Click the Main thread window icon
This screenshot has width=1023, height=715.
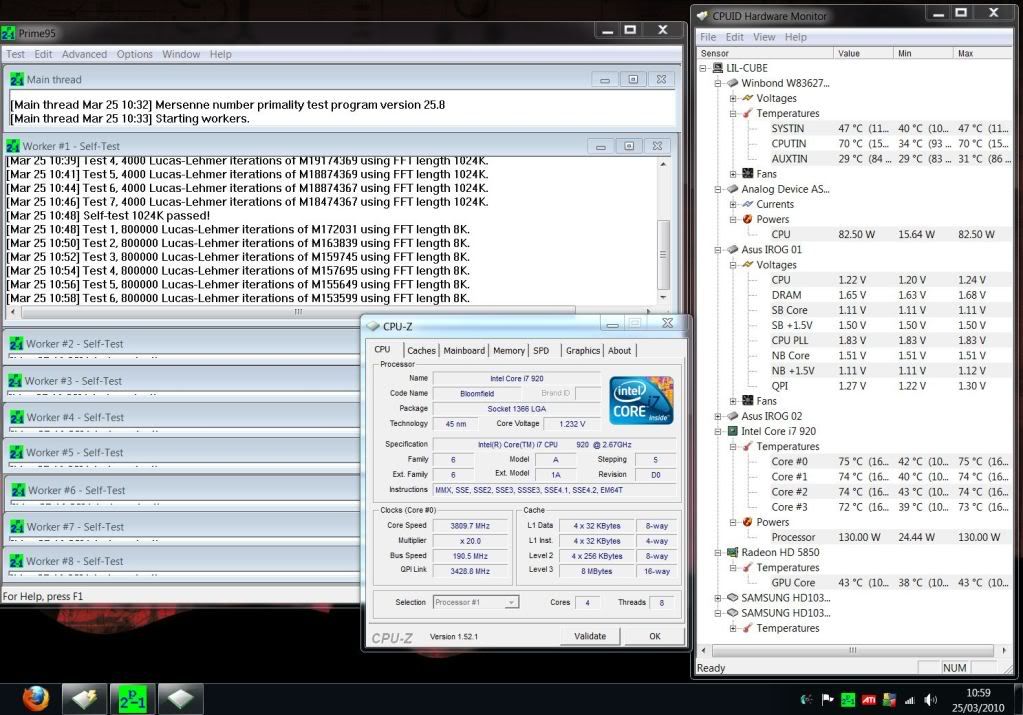(17, 80)
